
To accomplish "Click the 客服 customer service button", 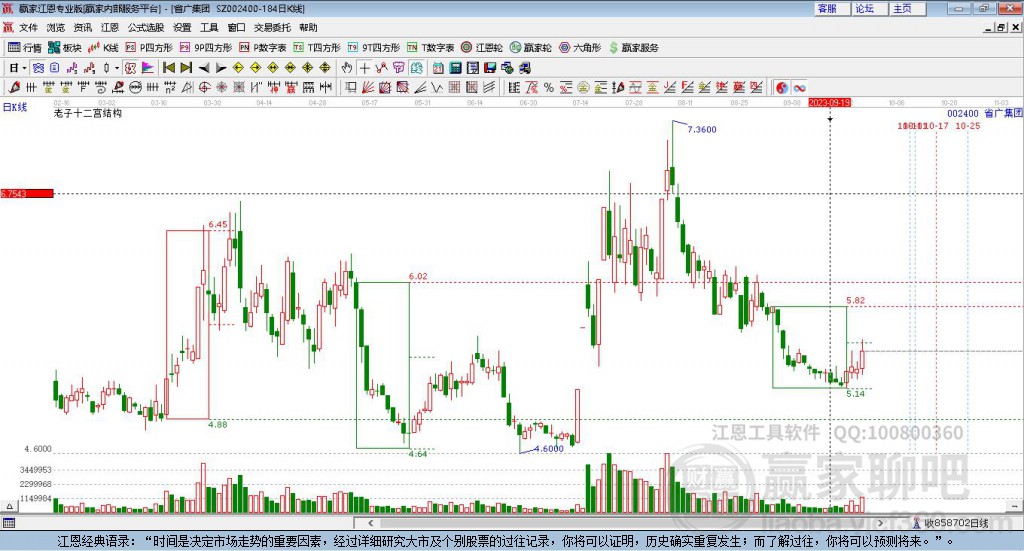I will [832, 8].
